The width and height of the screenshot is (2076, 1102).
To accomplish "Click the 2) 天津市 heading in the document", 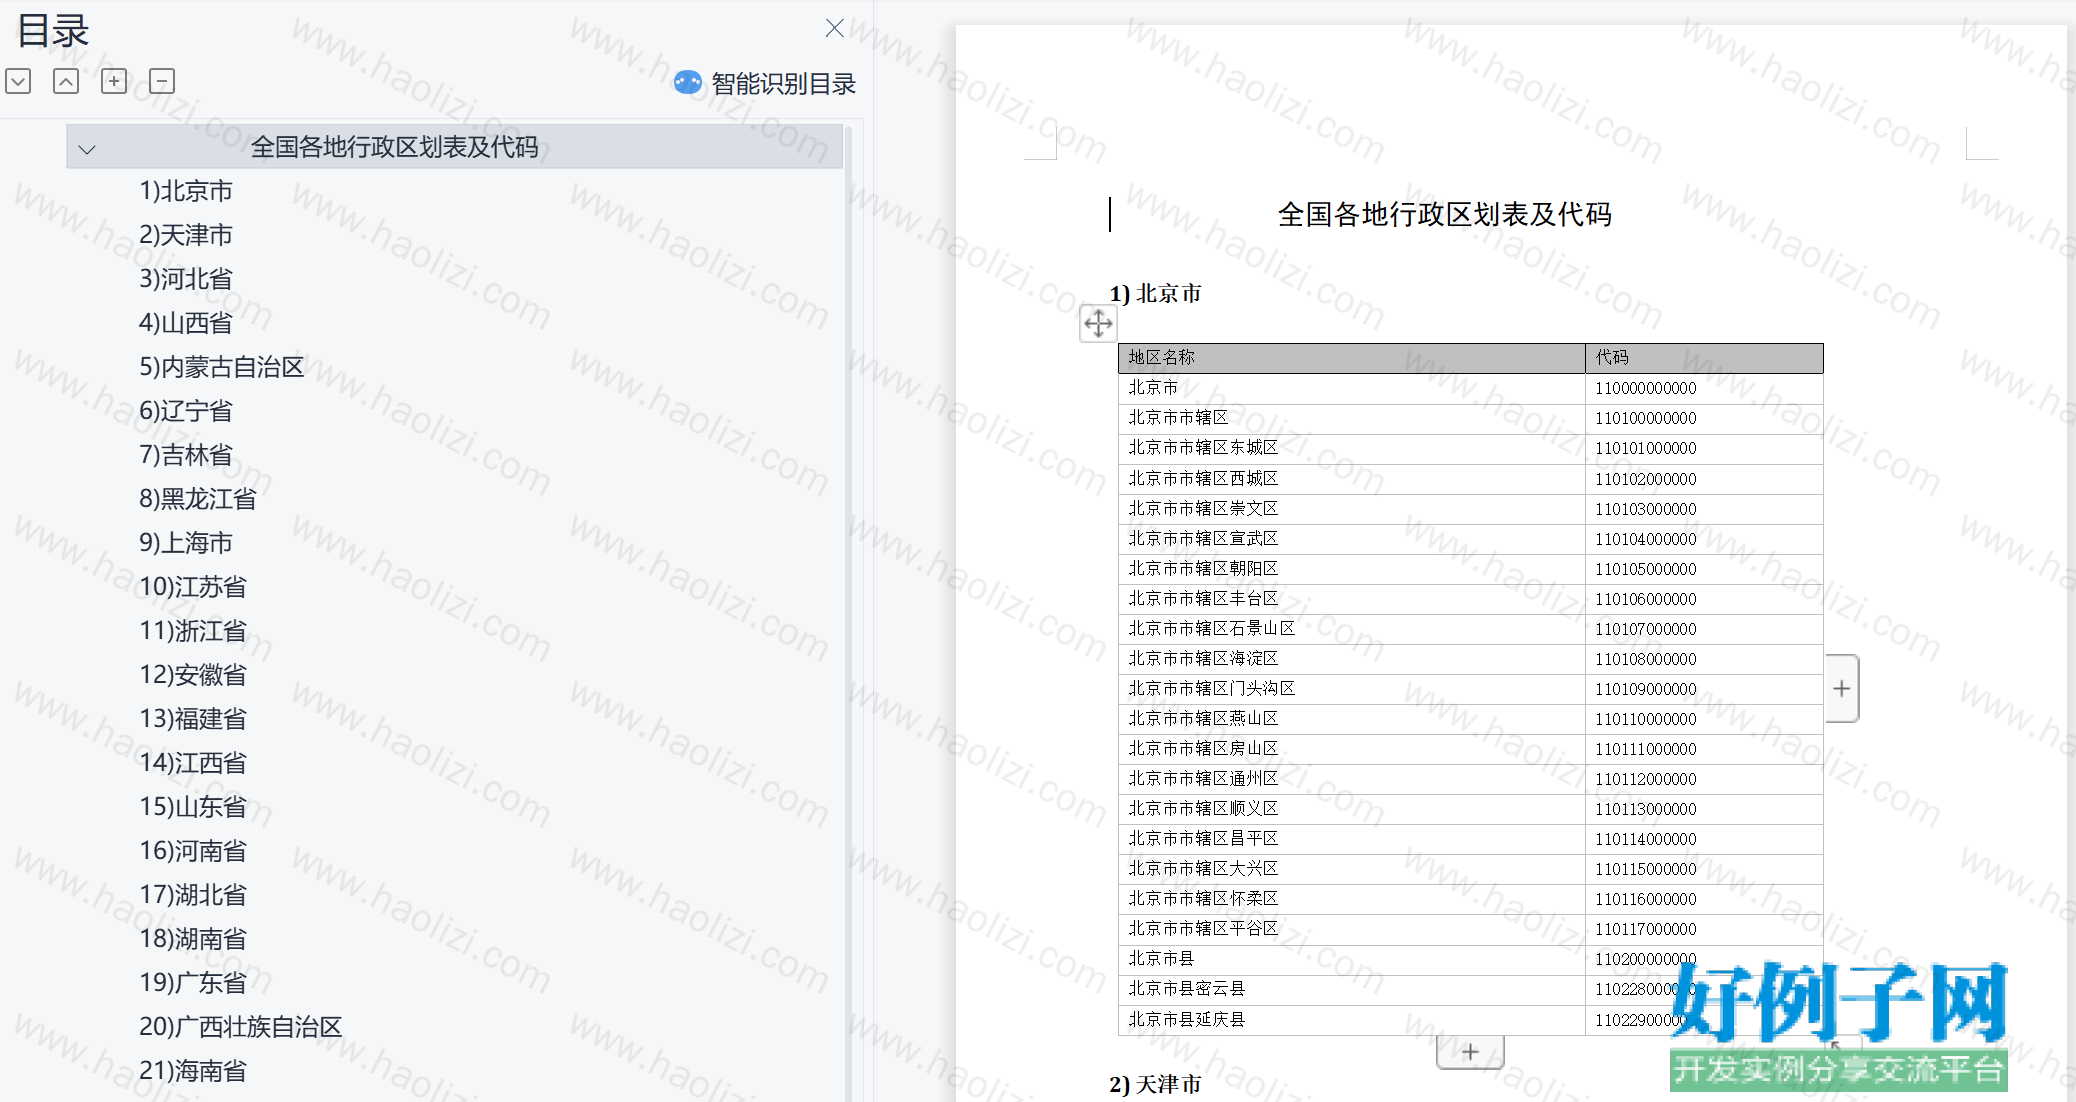I will [x=1155, y=1084].
